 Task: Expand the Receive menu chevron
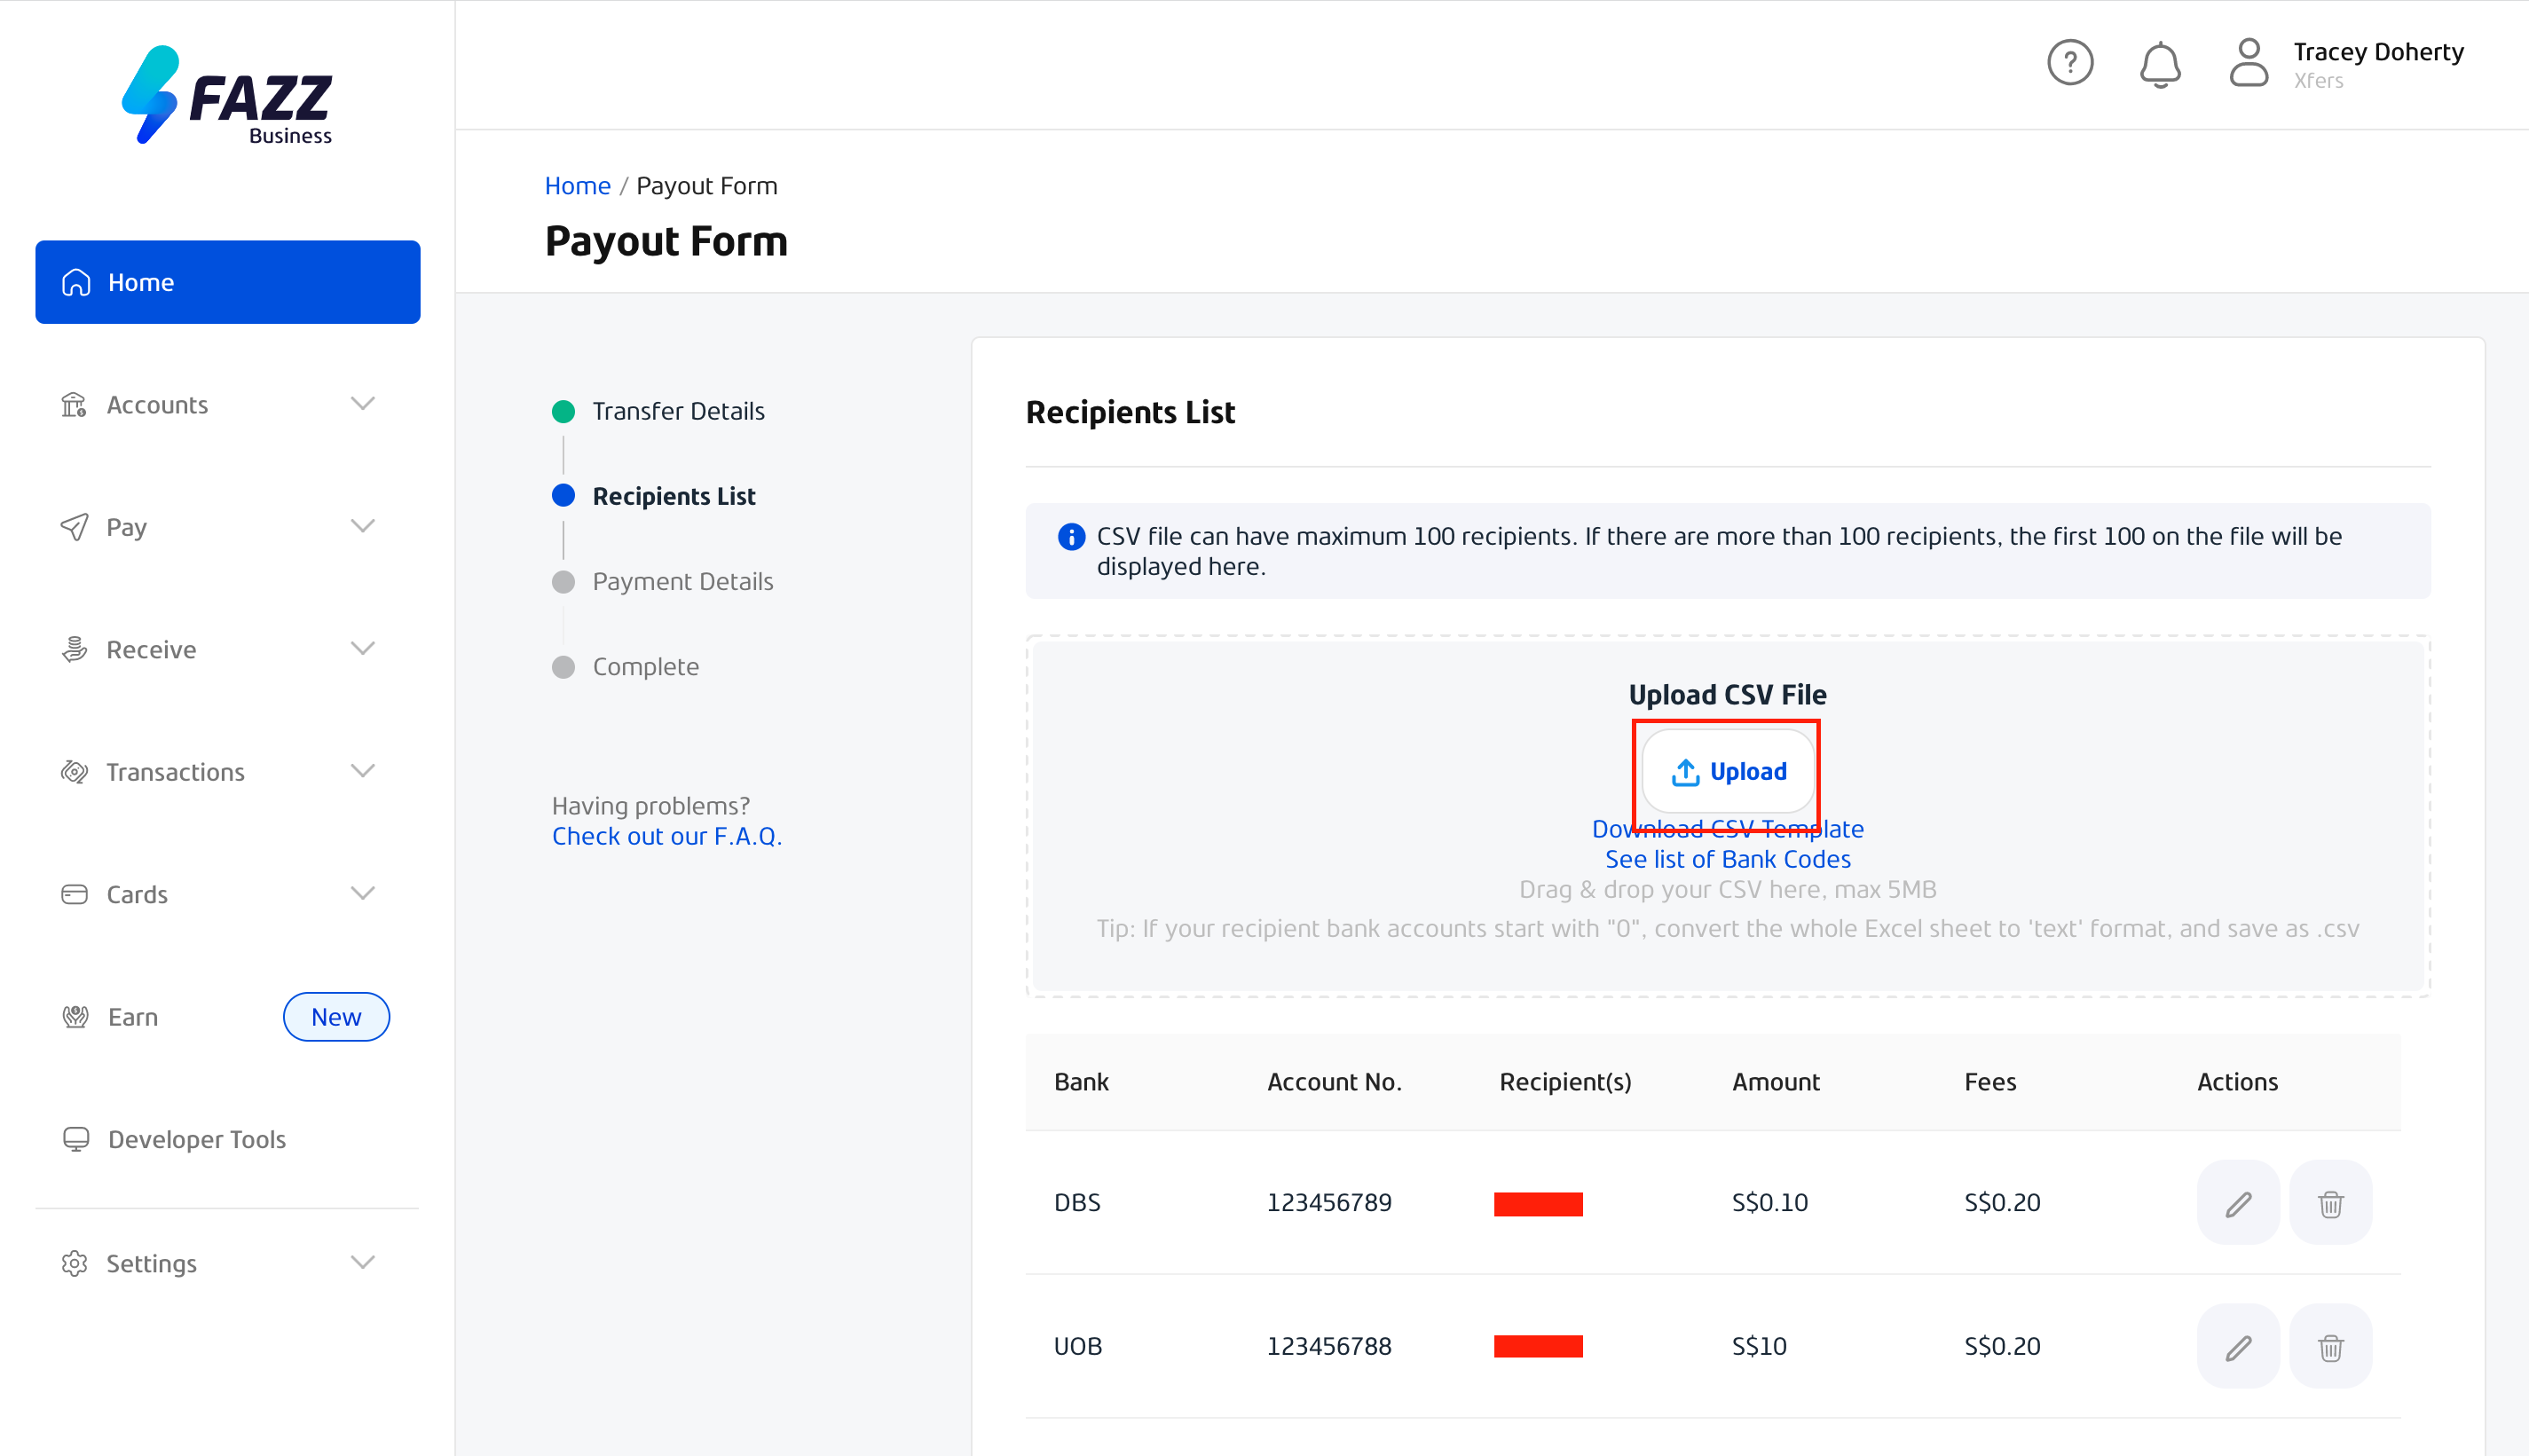(x=363, y=649)
